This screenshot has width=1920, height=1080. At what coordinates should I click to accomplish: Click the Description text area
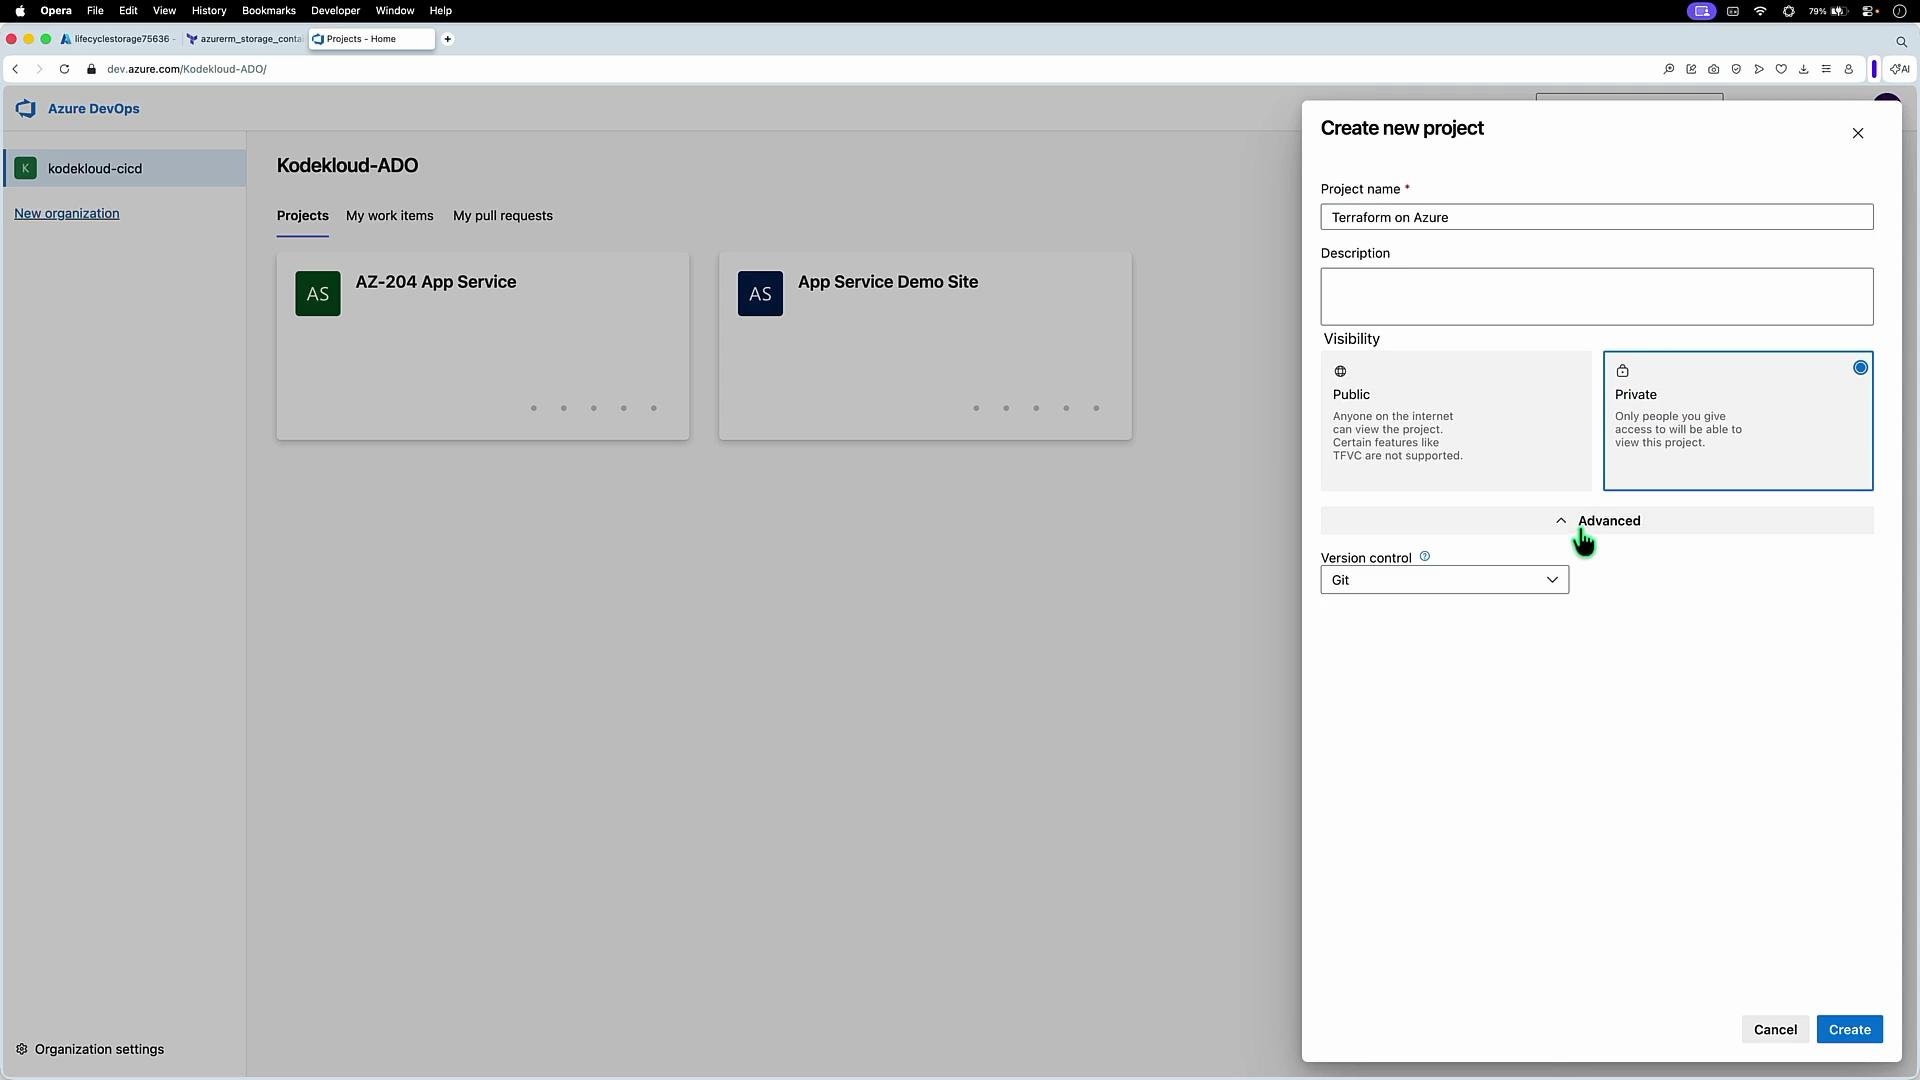(1597, 296)
